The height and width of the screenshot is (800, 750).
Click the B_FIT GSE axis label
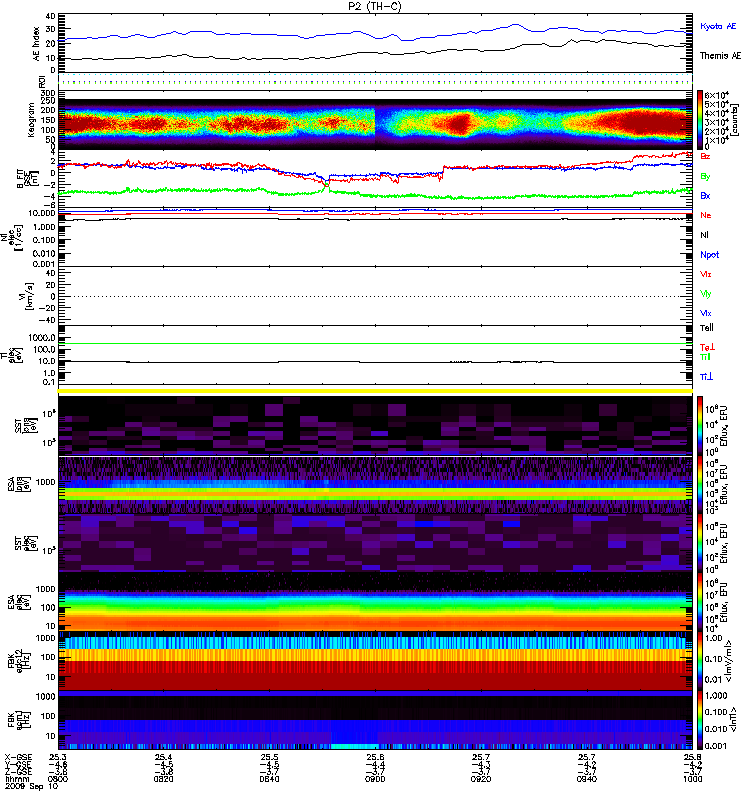(x=28, y=179)
